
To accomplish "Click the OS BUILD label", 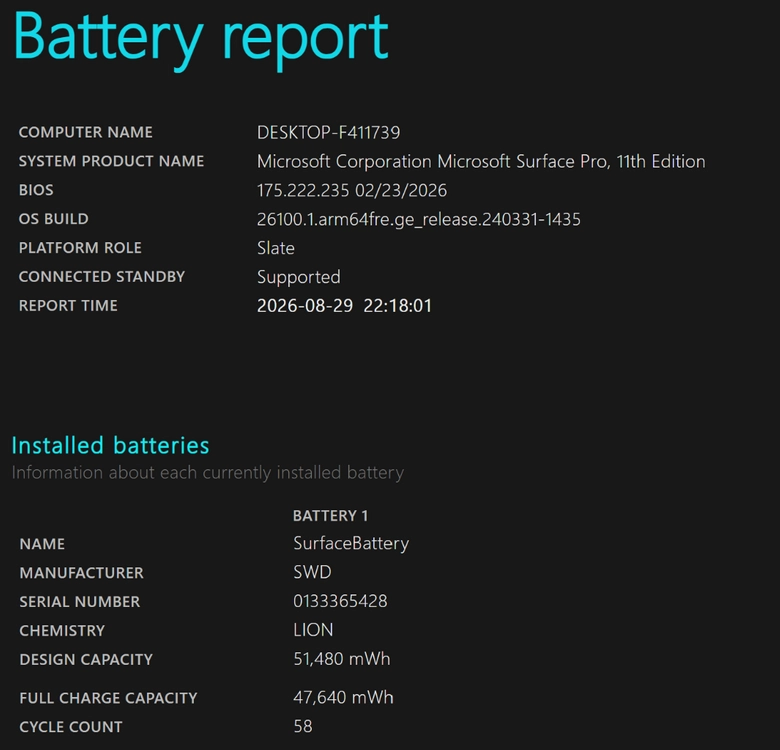I will click(54, 219).
